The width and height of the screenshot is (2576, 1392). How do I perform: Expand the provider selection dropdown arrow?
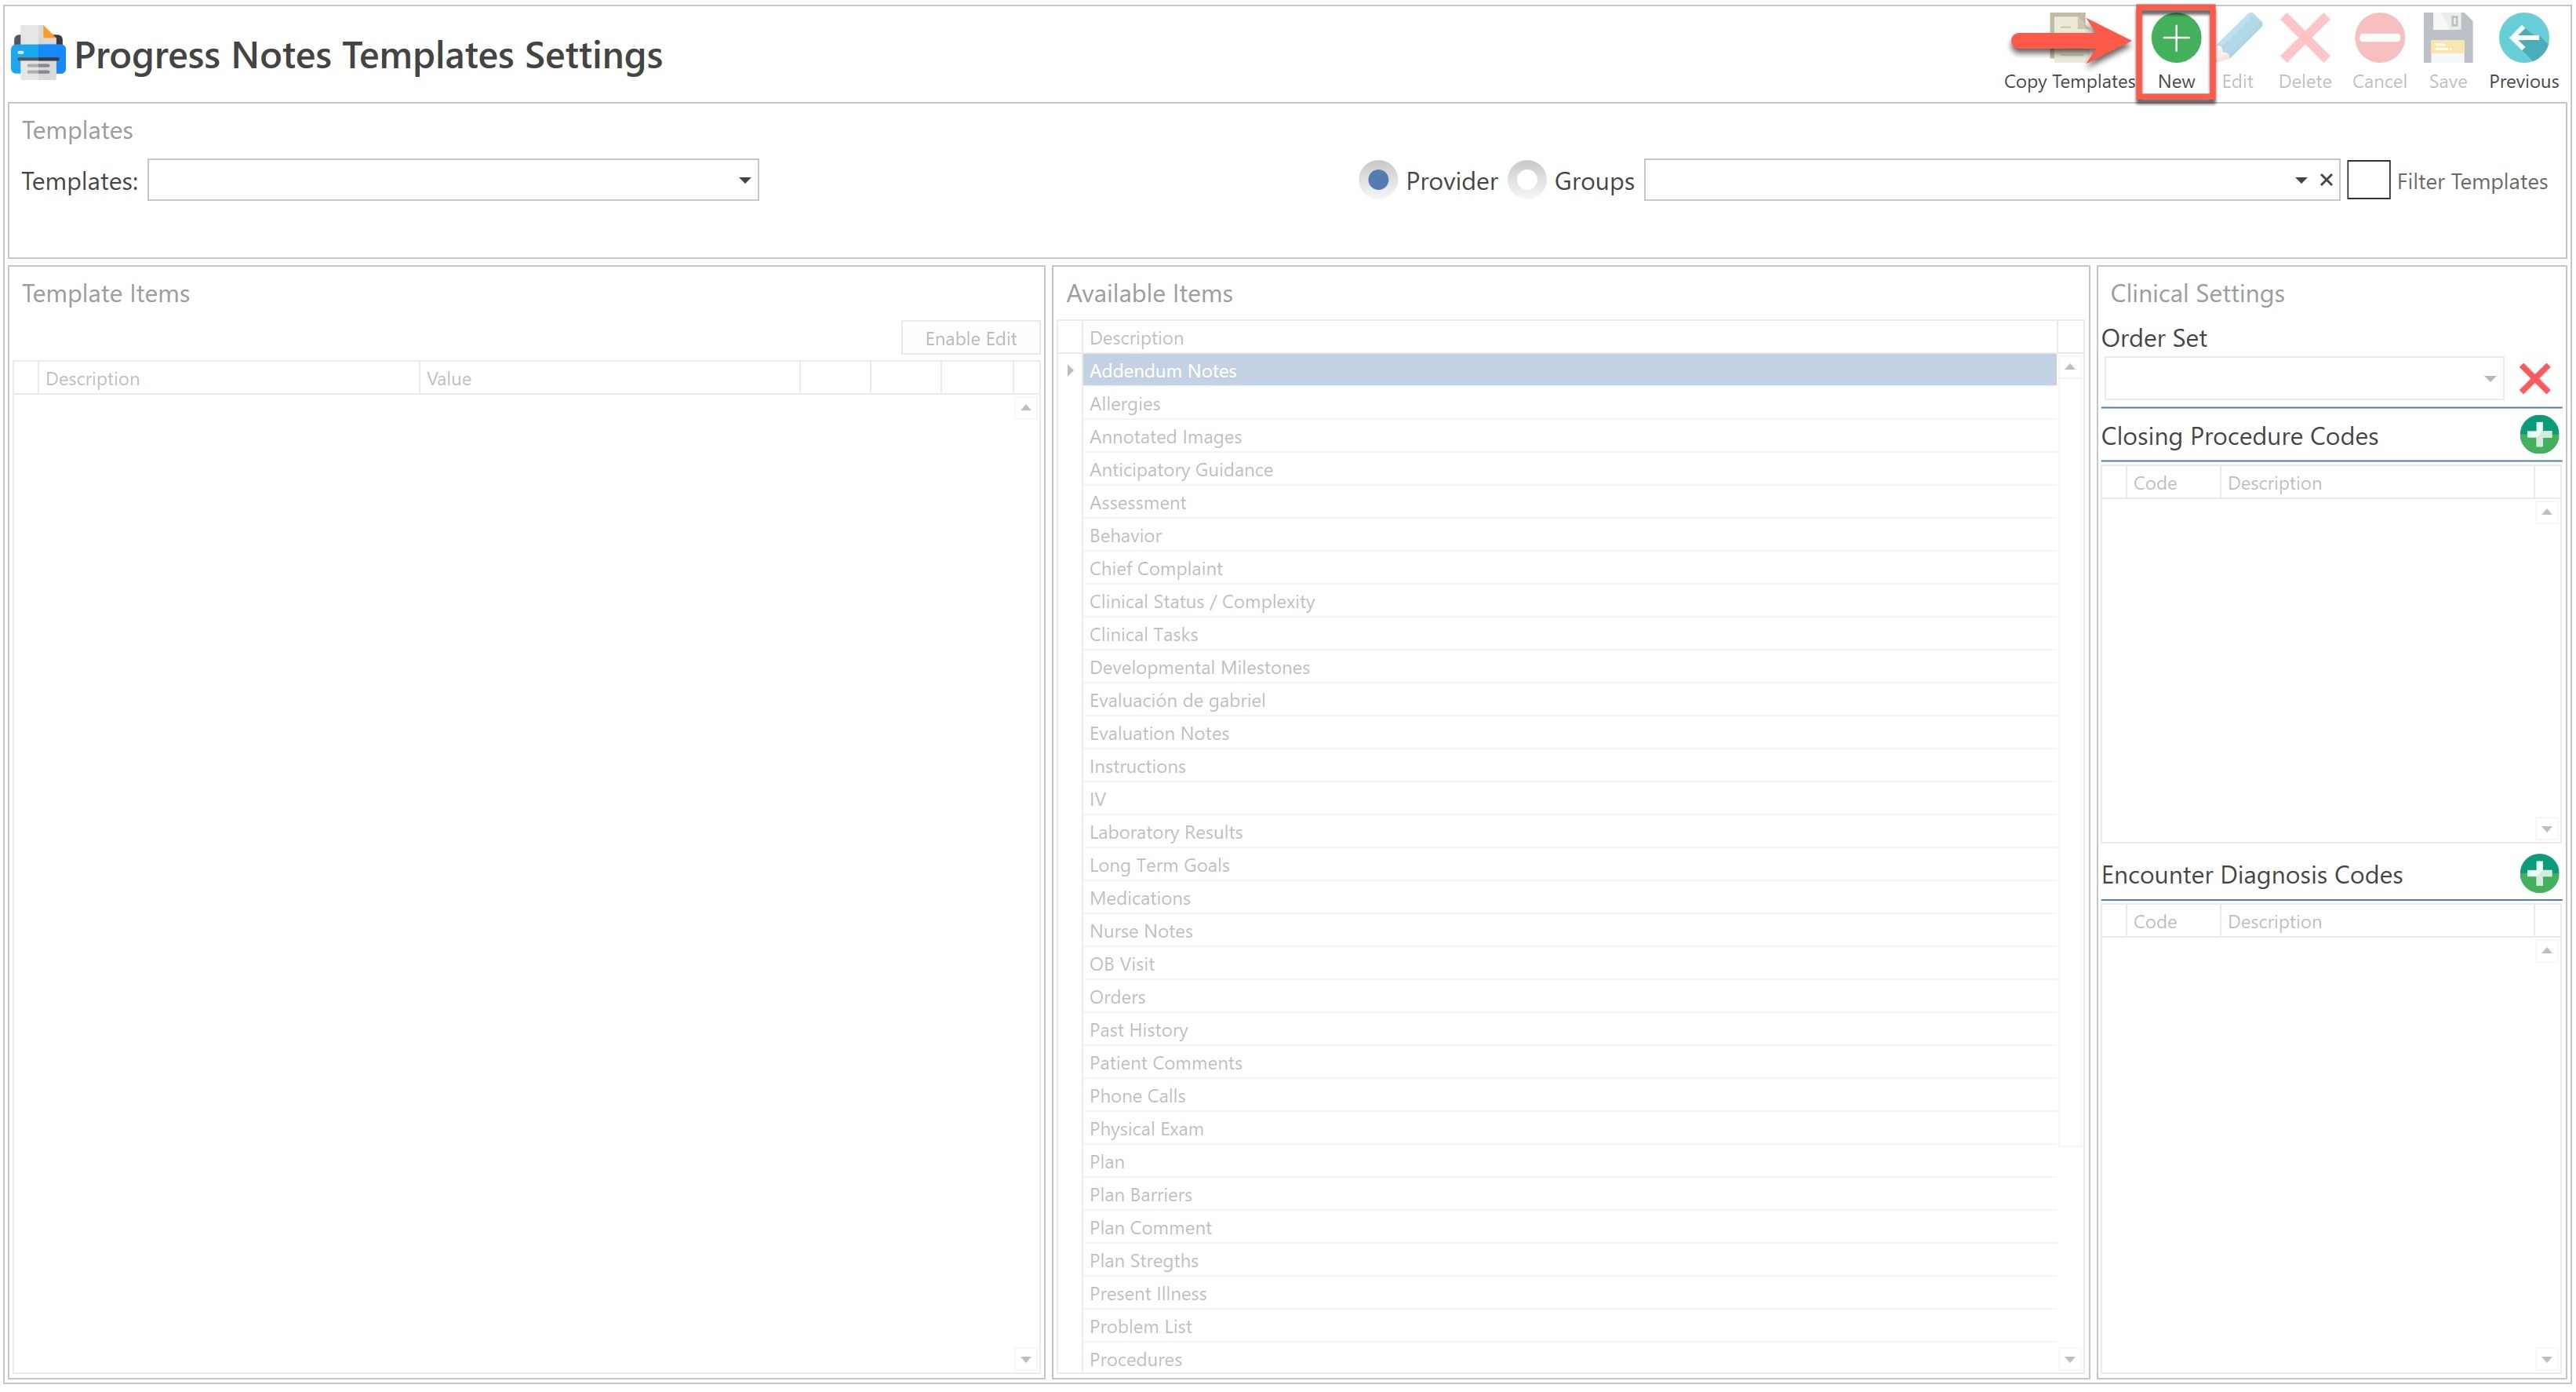(2300, 180)
